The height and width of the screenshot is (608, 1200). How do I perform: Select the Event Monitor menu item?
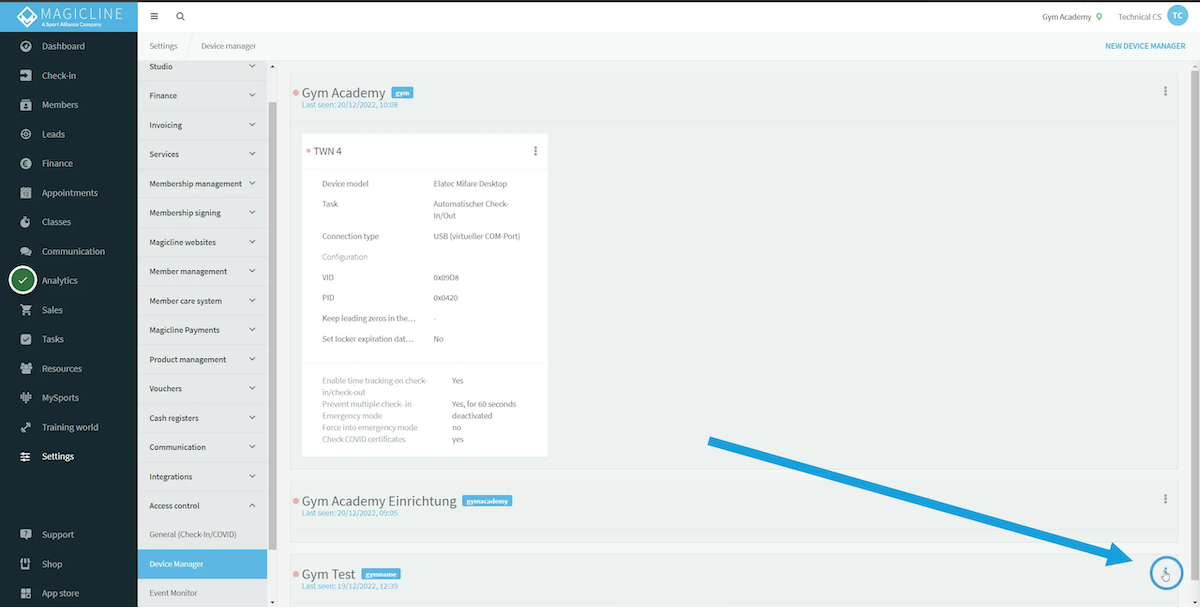click(x=173, y=593)
